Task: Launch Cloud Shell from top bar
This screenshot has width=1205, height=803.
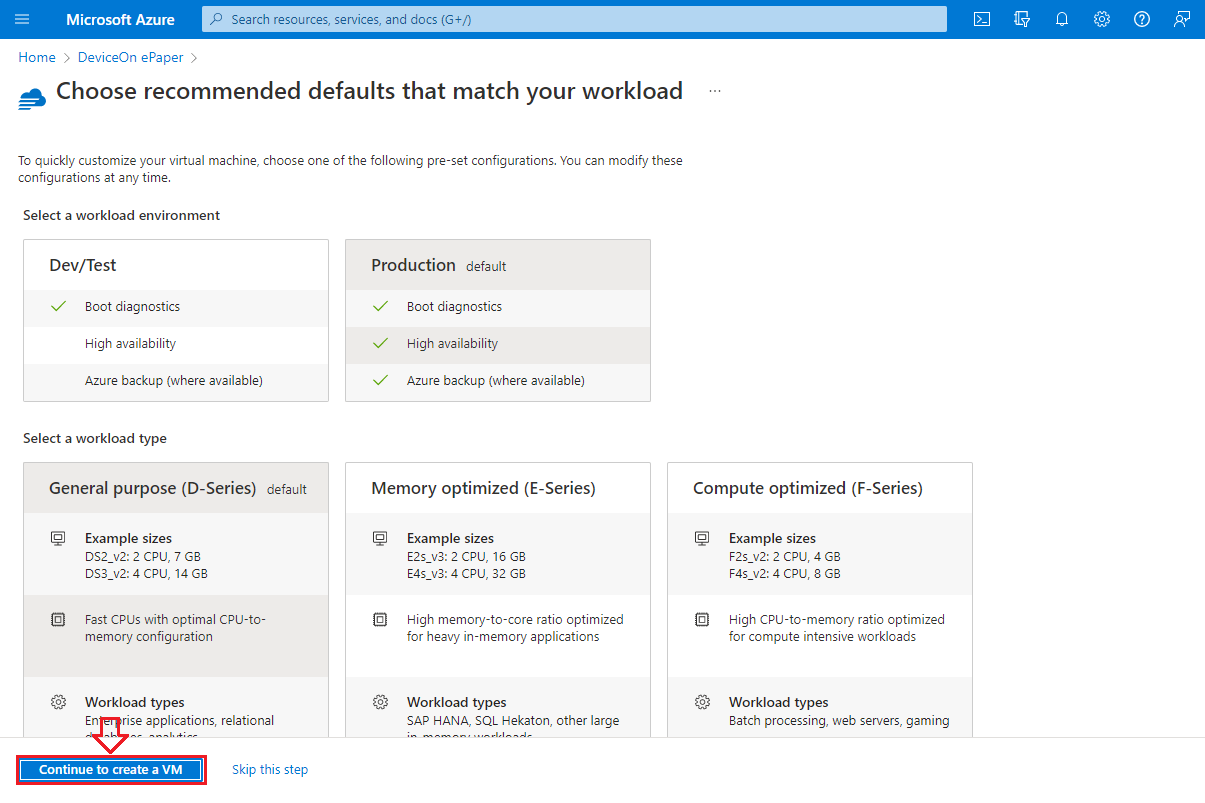Action: pyautogui.click(x=982, y=19)
